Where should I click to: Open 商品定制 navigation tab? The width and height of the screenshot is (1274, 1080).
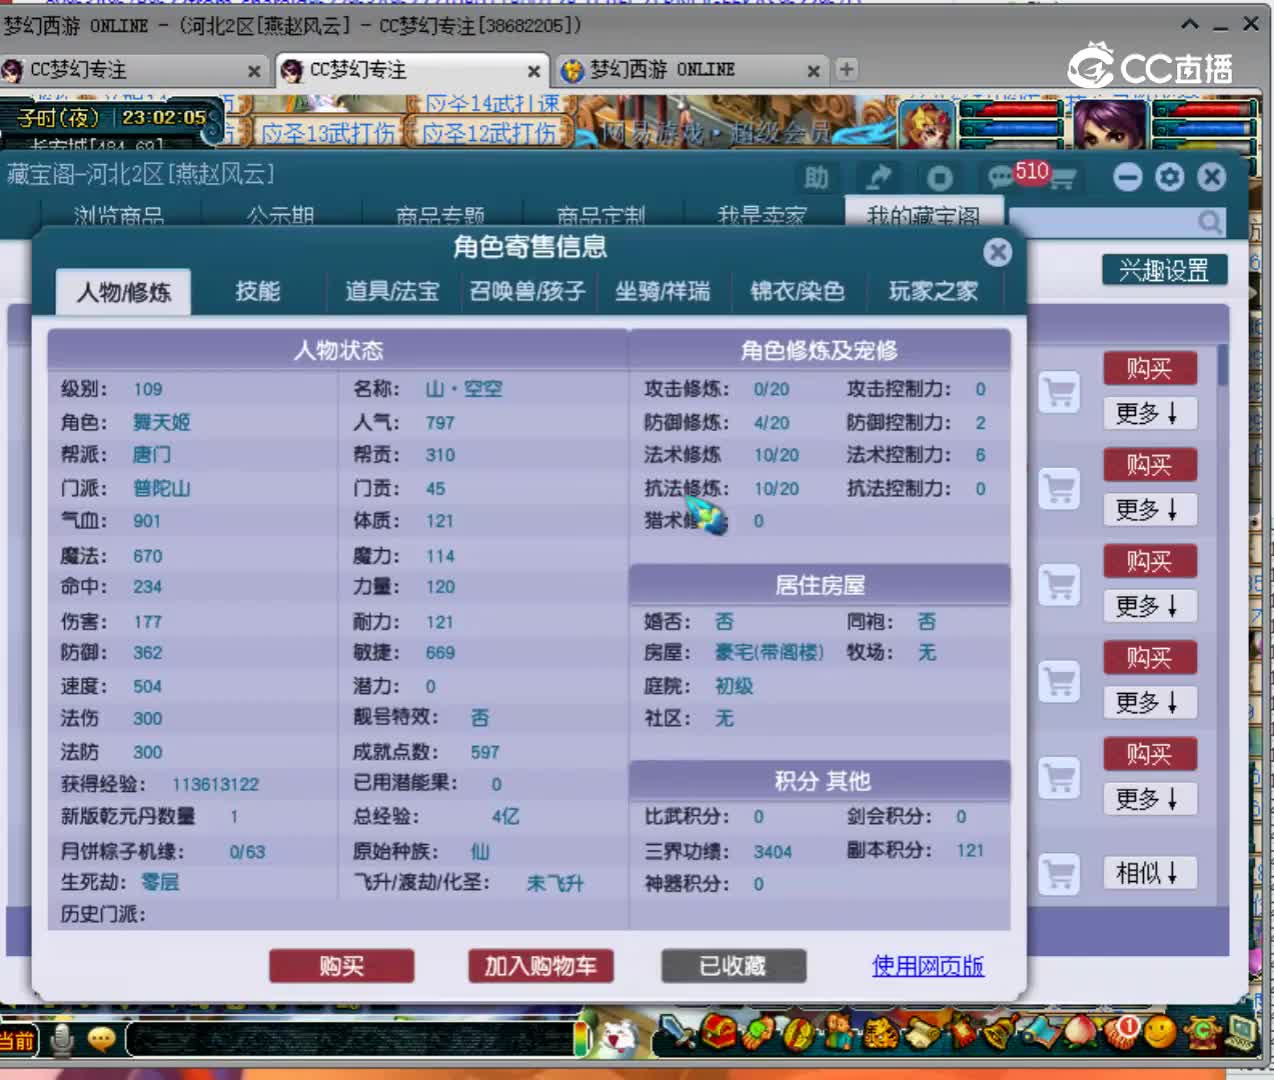tap(601, 216)
